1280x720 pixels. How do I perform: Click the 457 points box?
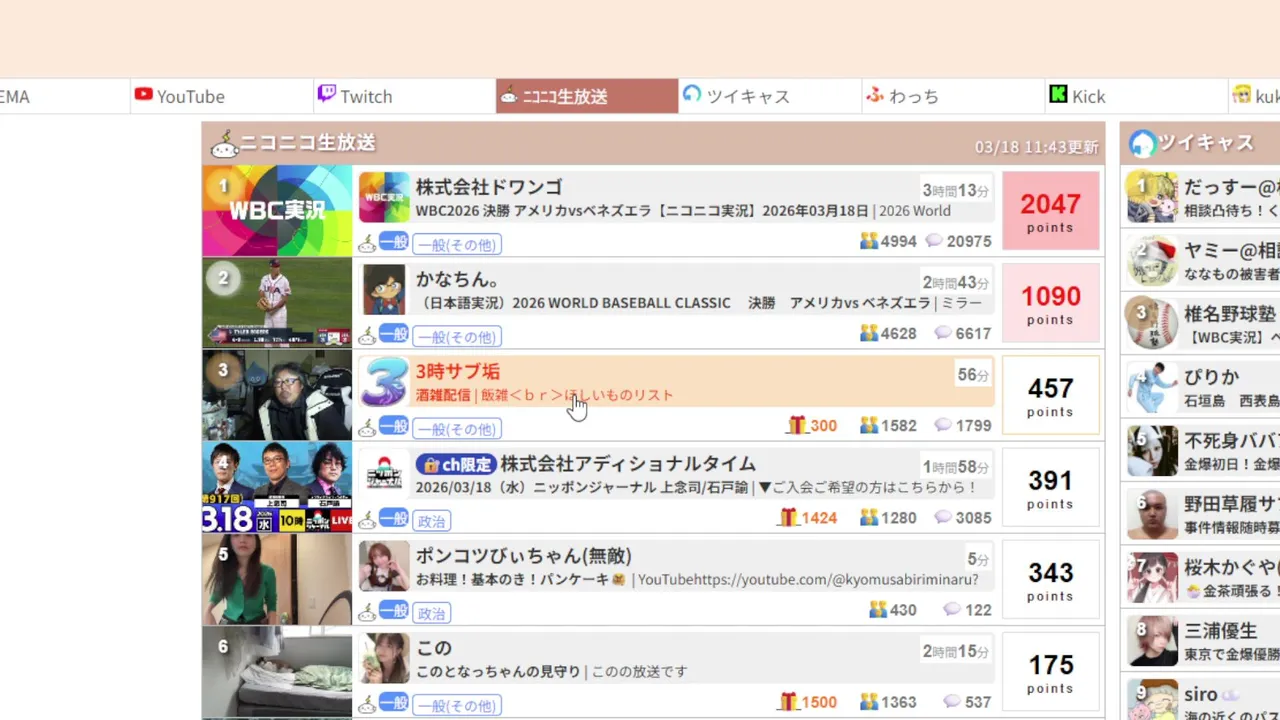click(x=1050, y=395)
